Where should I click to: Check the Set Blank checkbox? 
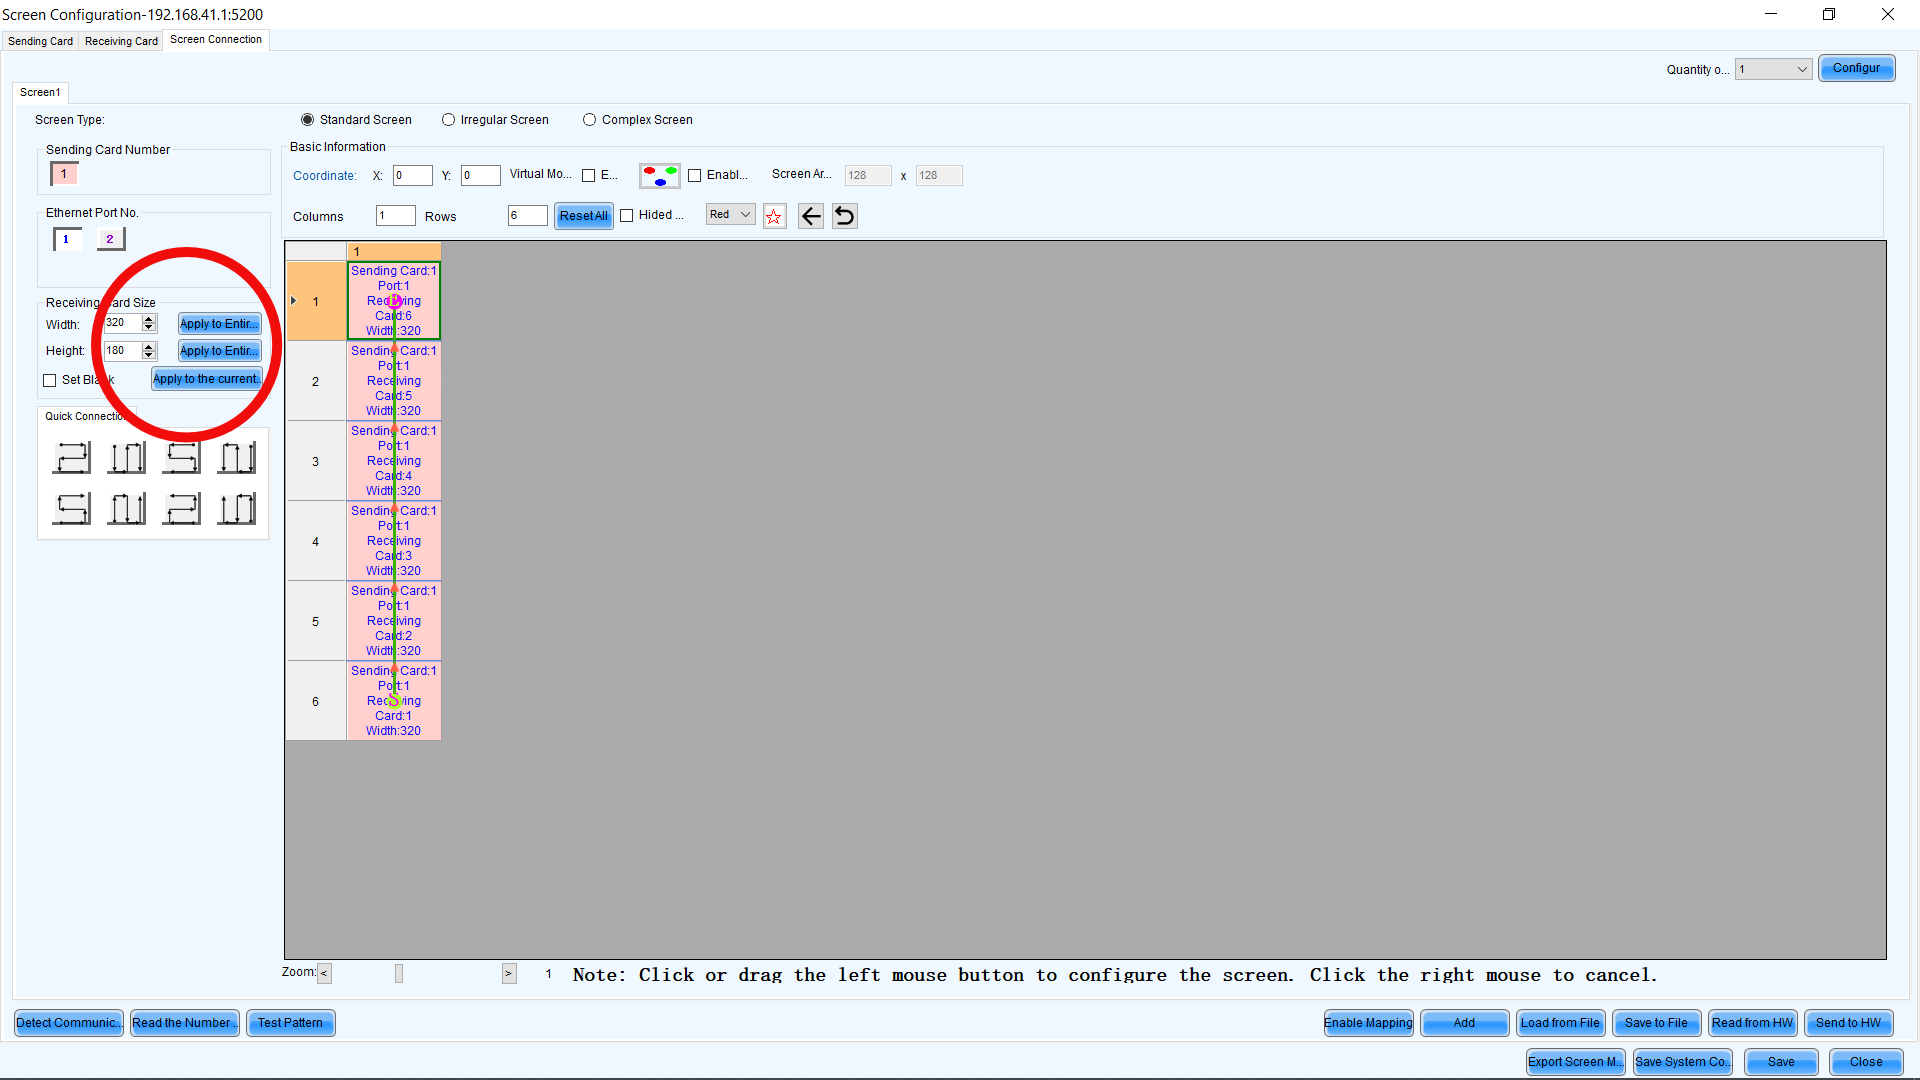click(x=50, y=381)
